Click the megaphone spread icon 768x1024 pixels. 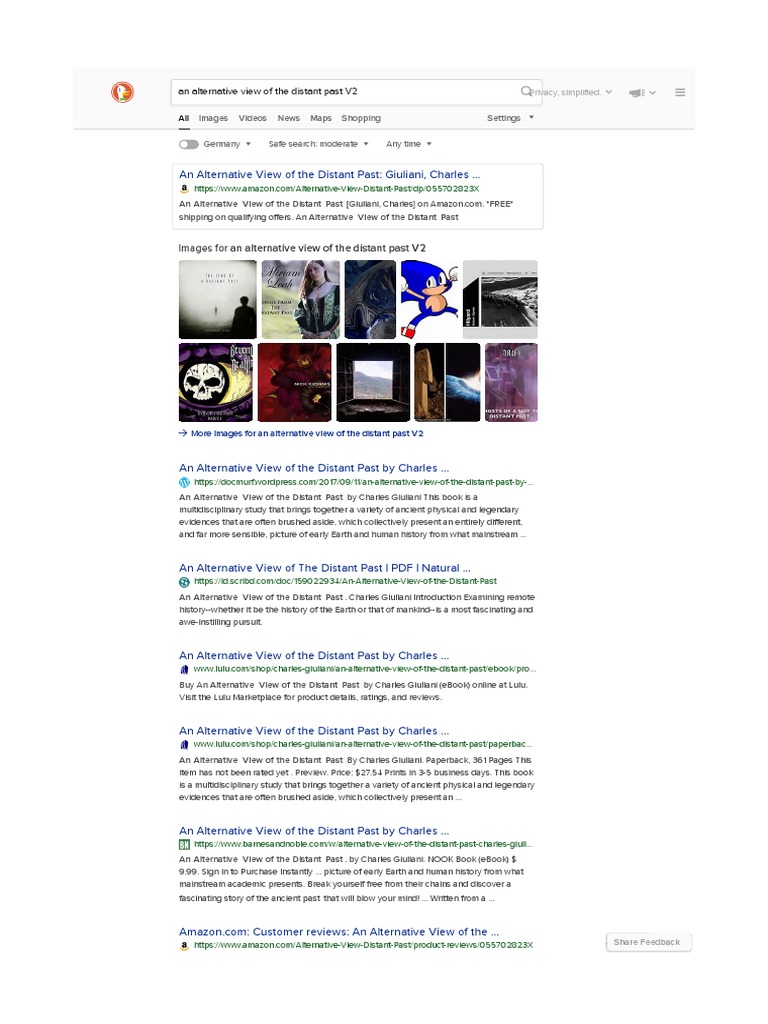(x=637, y=93)
